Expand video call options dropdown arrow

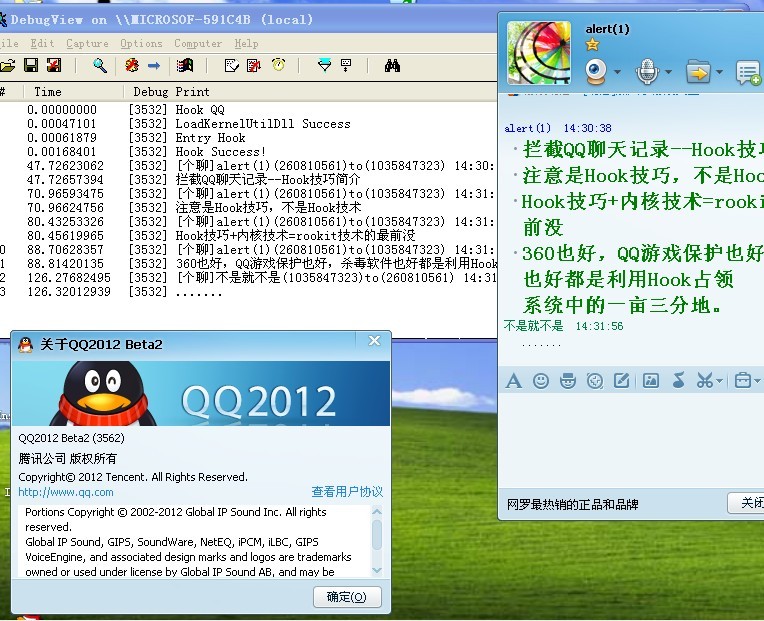pyautogui.click(x=617, y=72)
